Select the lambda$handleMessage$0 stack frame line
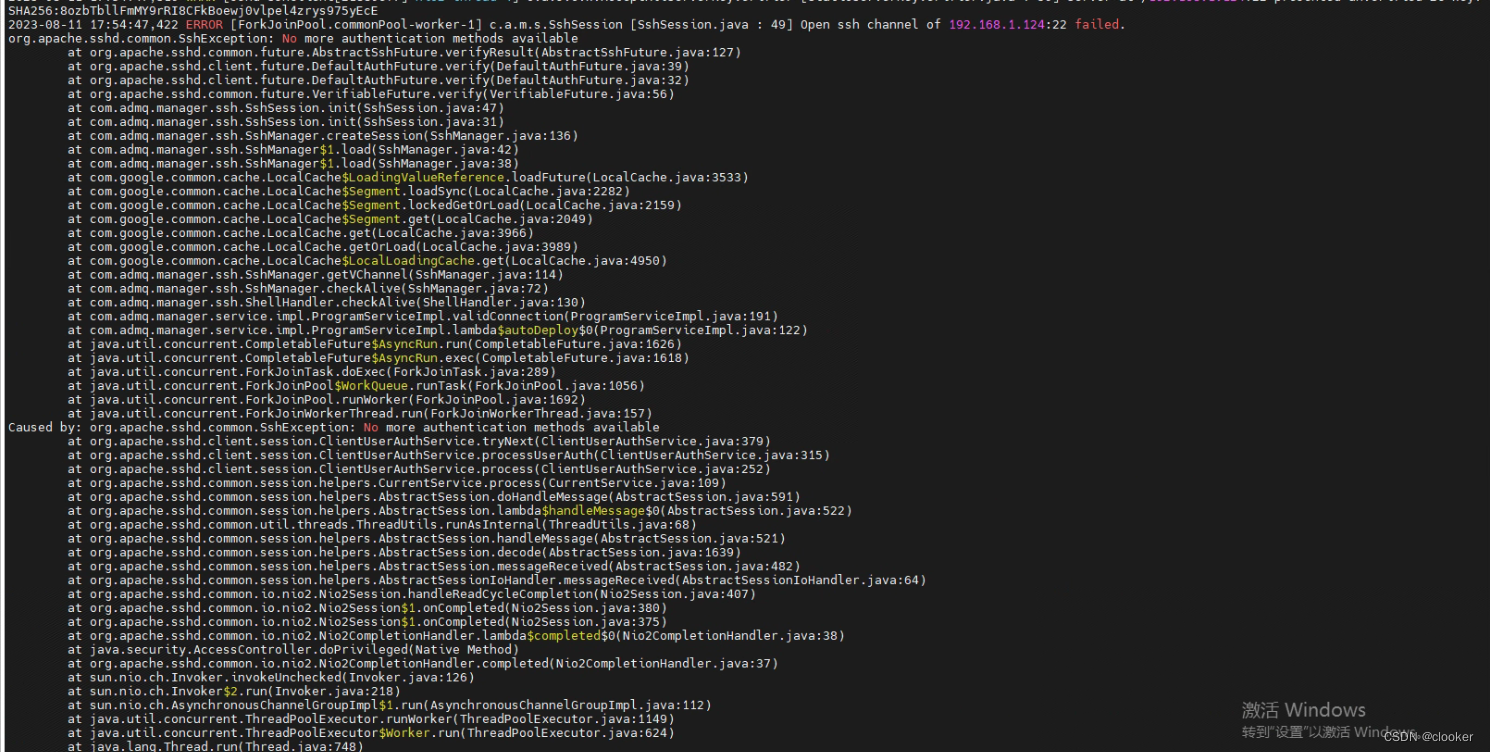Viewport: 1490px width, 752px height. click(460, 511)
